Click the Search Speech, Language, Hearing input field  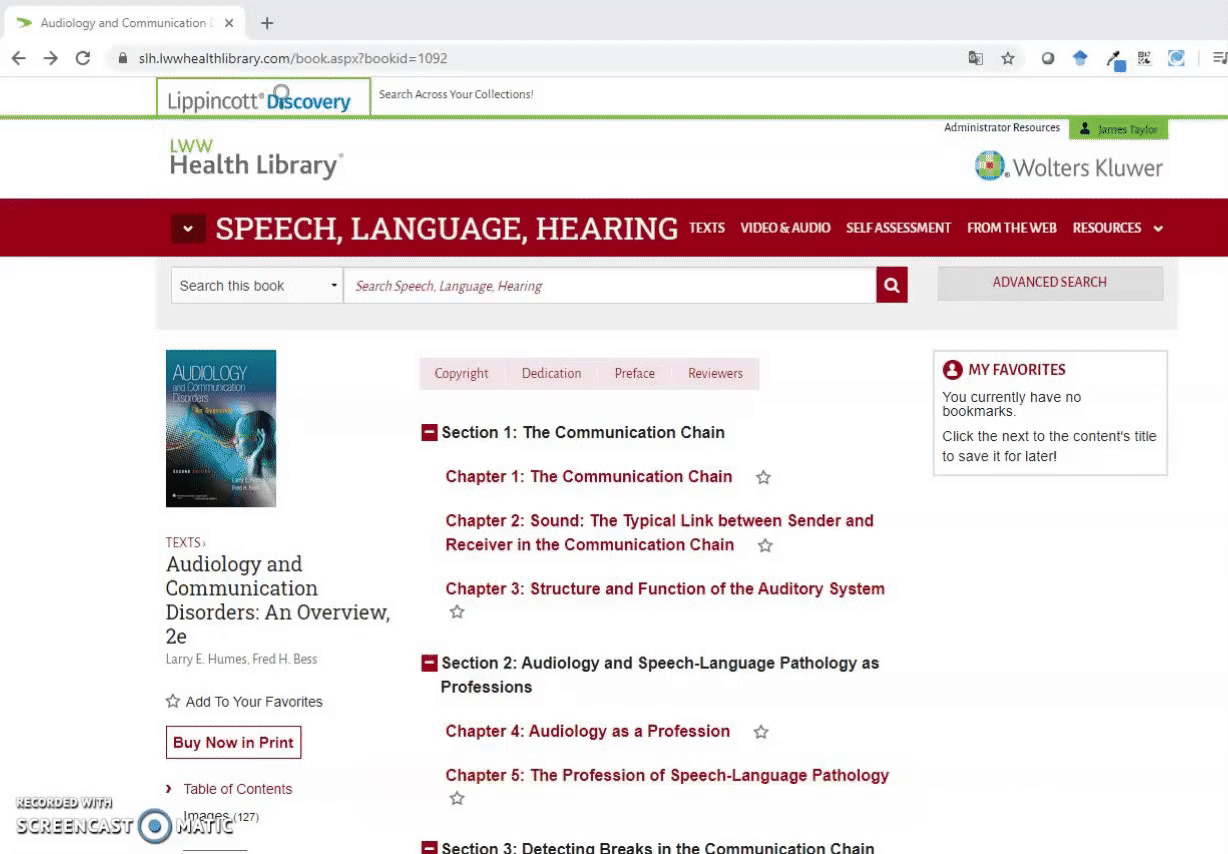point(610,285)
